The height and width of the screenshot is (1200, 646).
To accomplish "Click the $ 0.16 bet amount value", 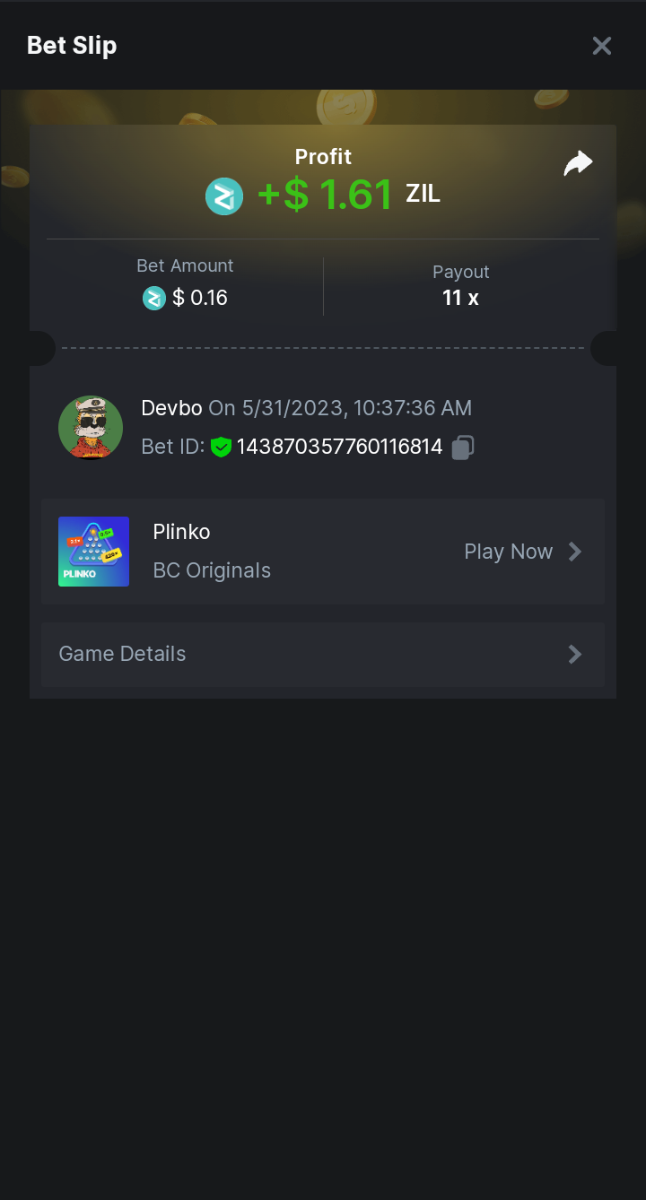I will (x=200, y=298).
